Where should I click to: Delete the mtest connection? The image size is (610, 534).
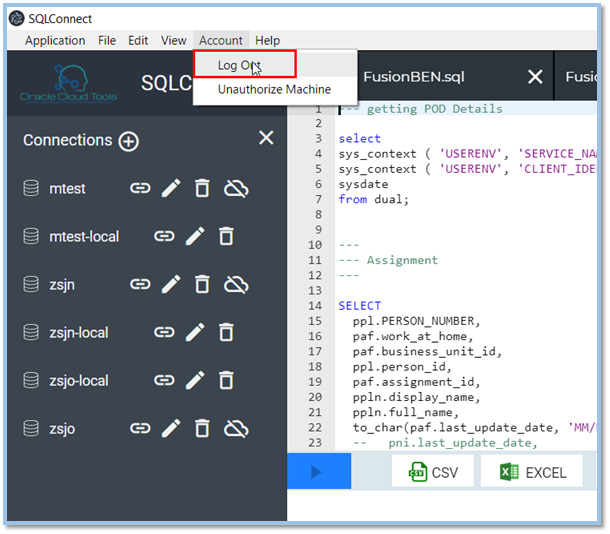pos(202,188)
